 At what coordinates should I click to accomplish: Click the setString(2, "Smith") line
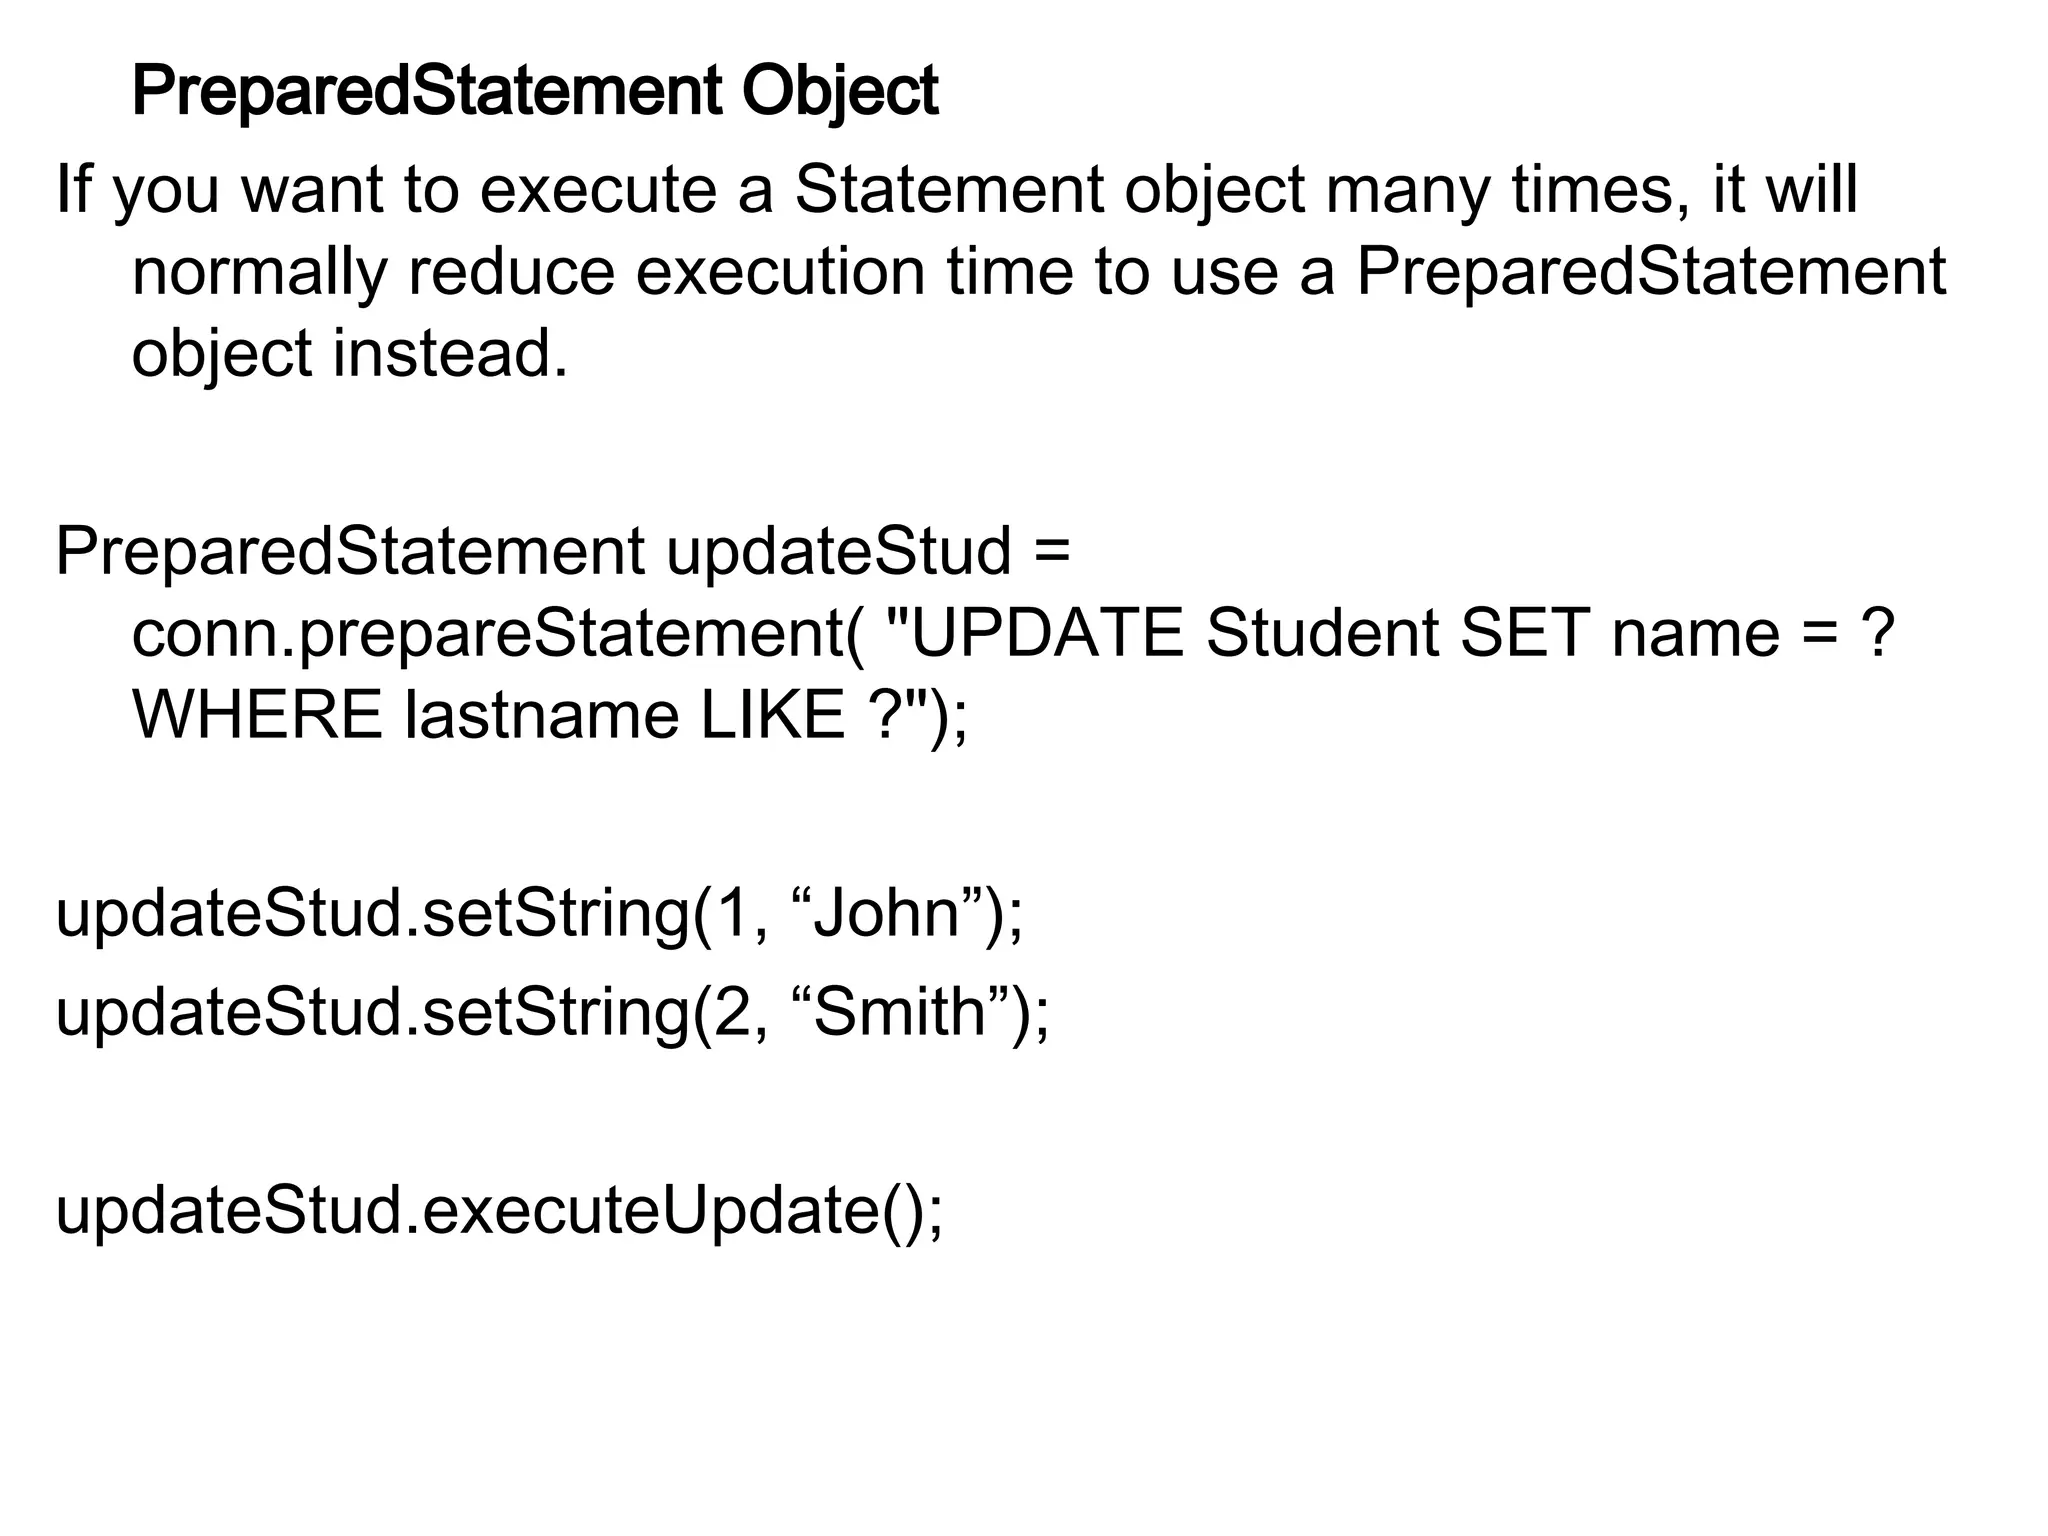click(x=553, y=1012)
